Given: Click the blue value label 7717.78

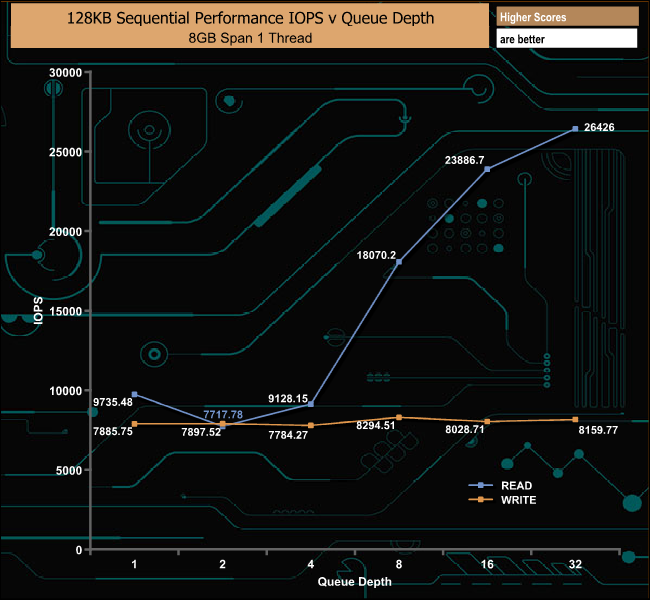Looking at the screenshot, I should tap(223, 414).
